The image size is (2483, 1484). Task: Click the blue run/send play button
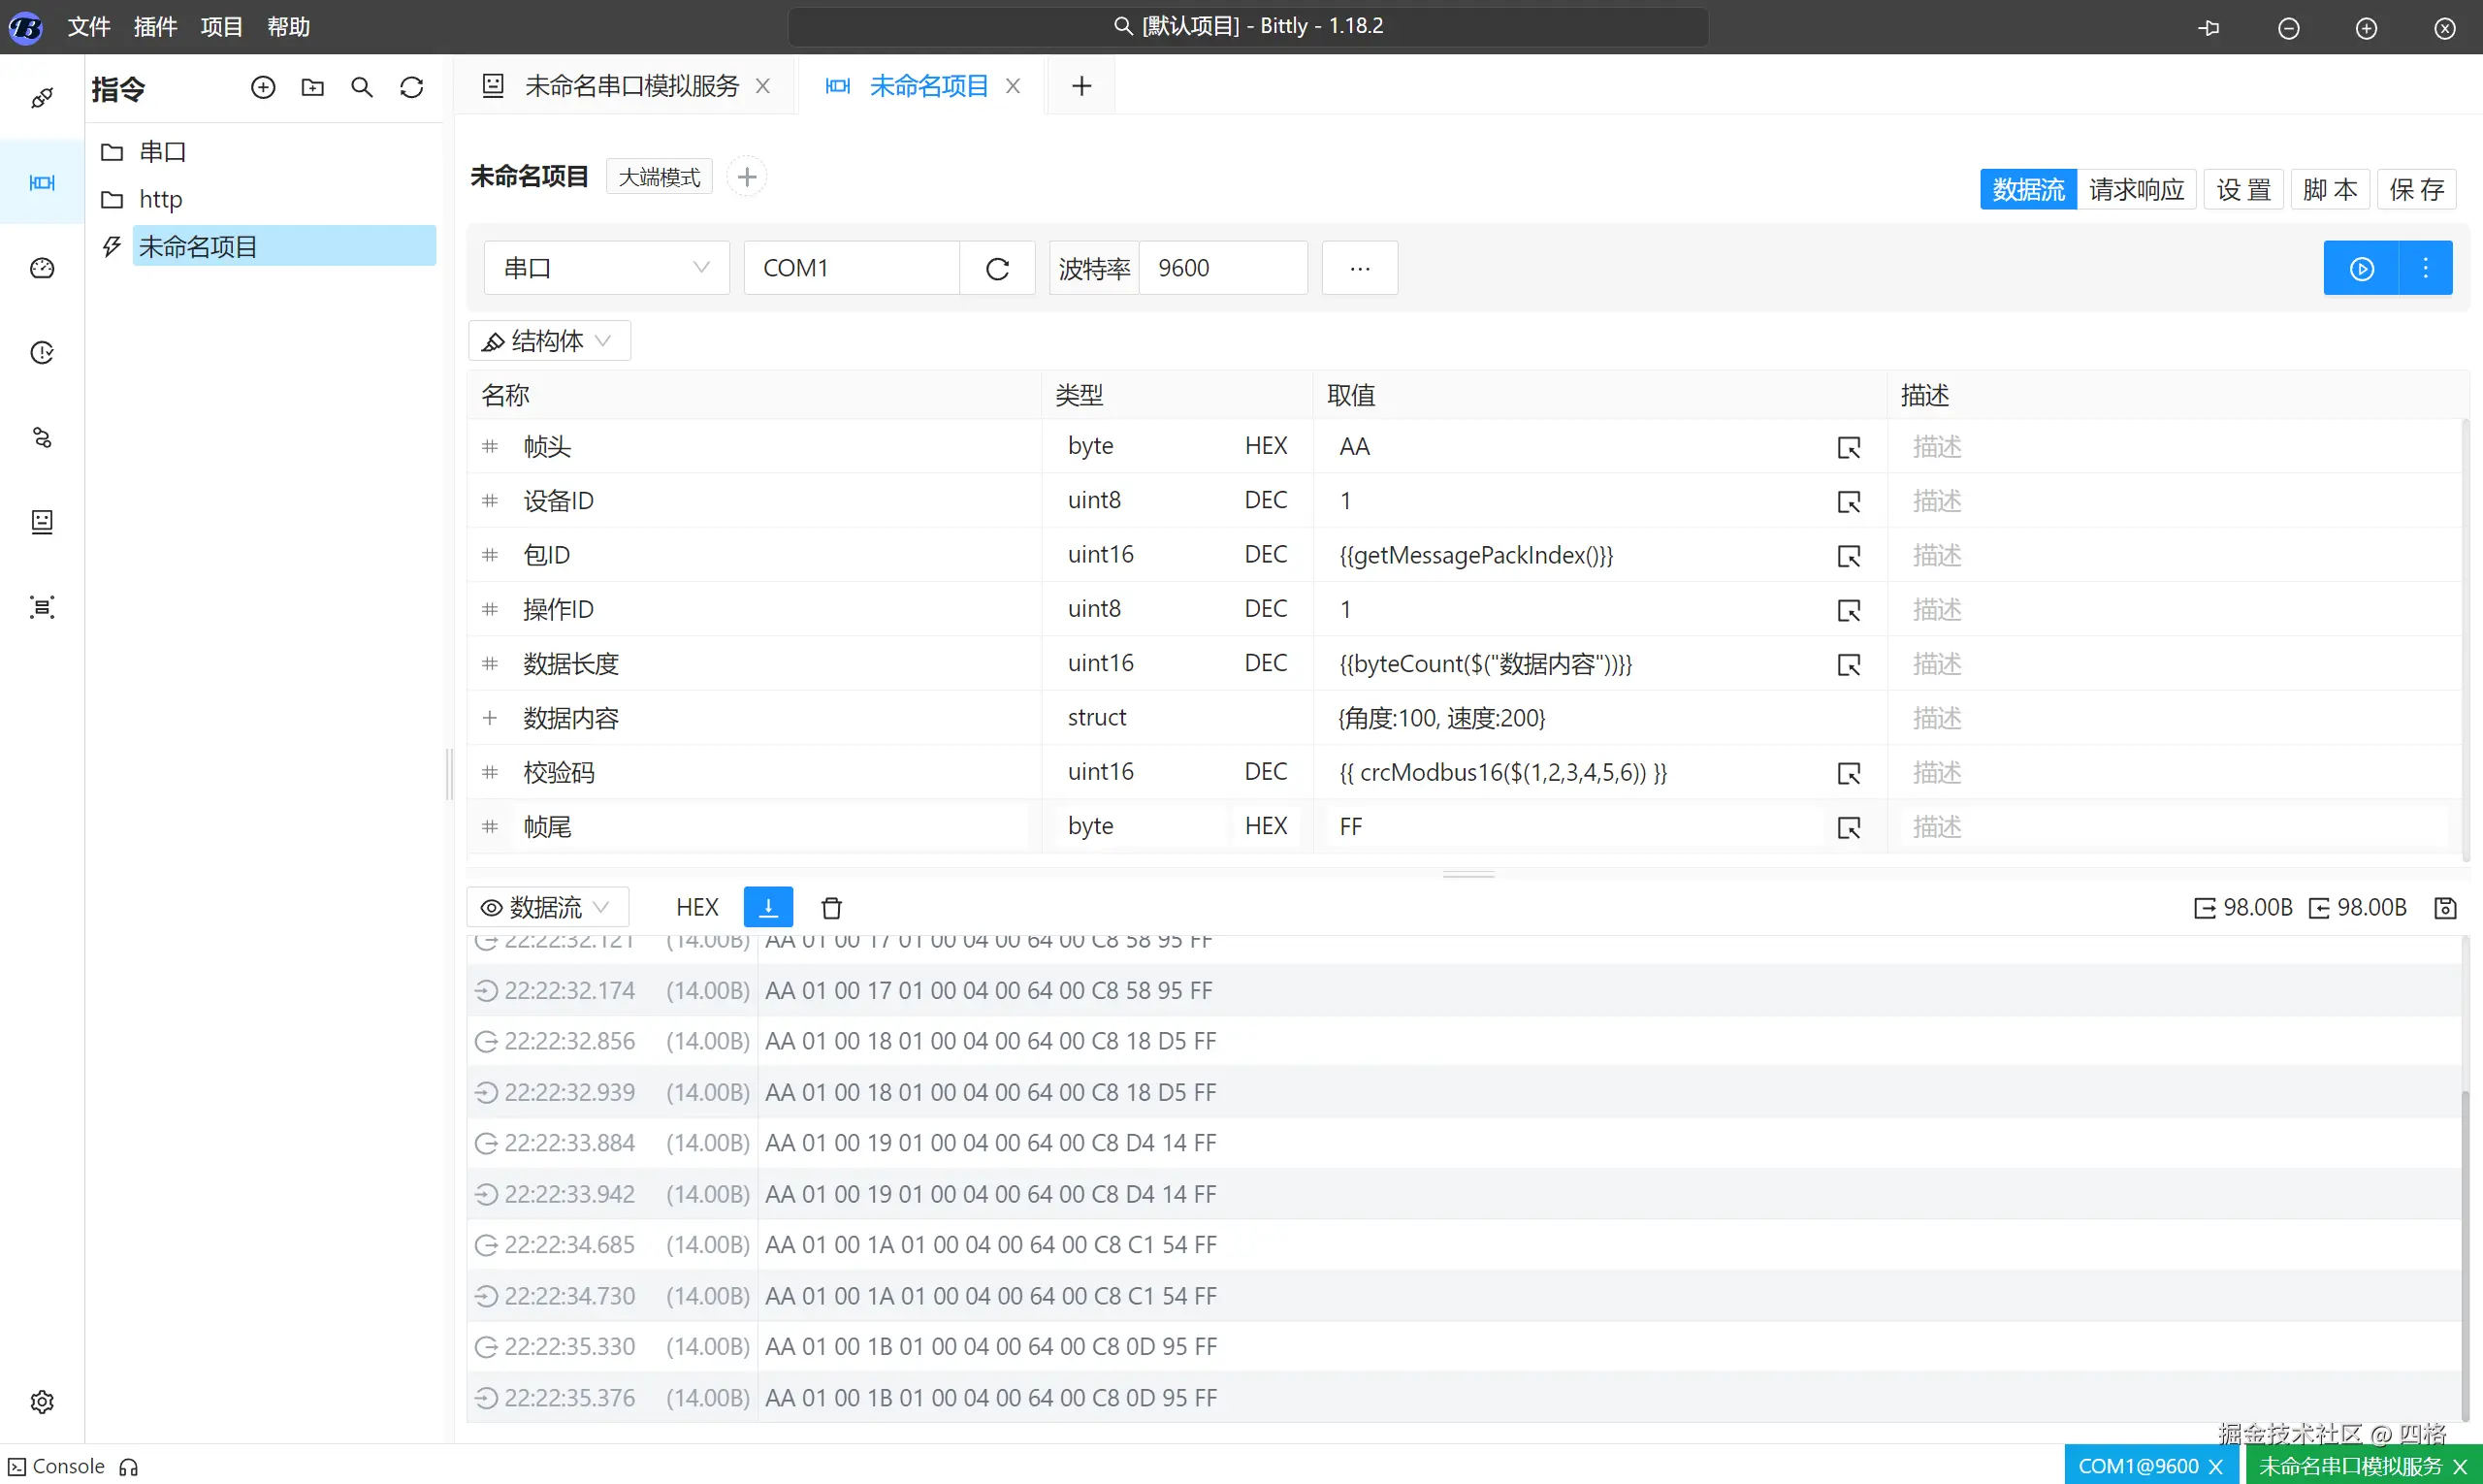2361,268
